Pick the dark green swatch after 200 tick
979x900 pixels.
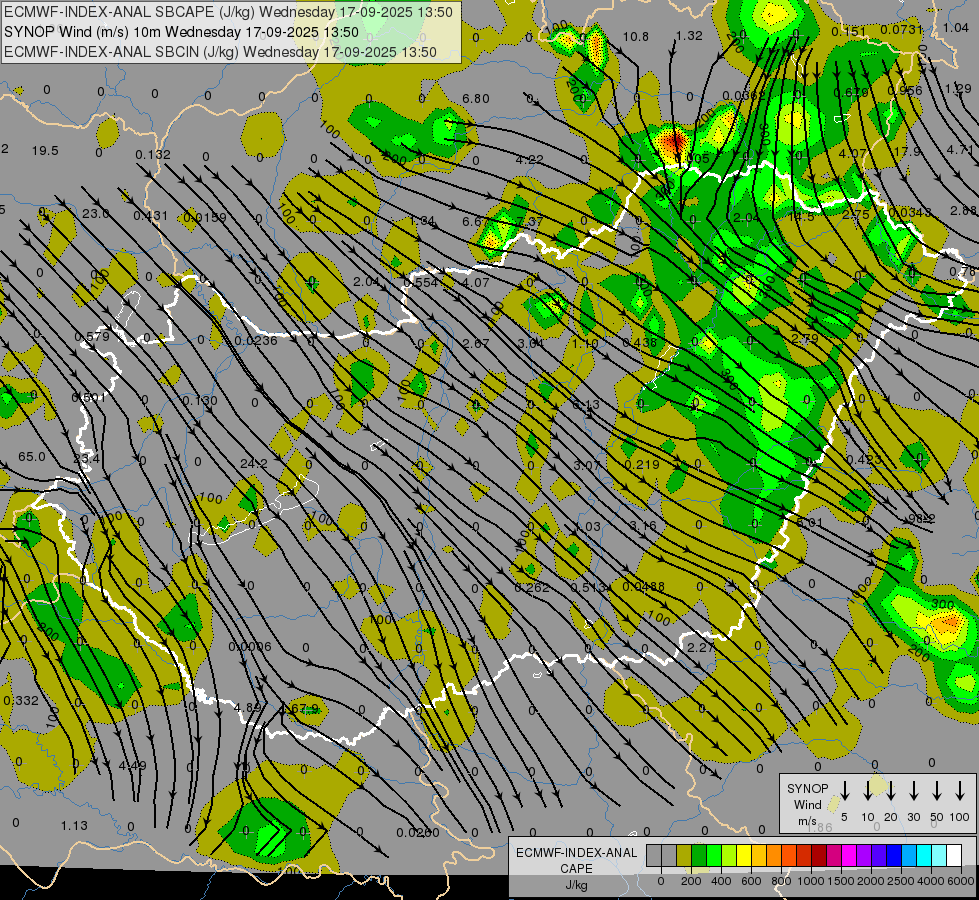699,855
